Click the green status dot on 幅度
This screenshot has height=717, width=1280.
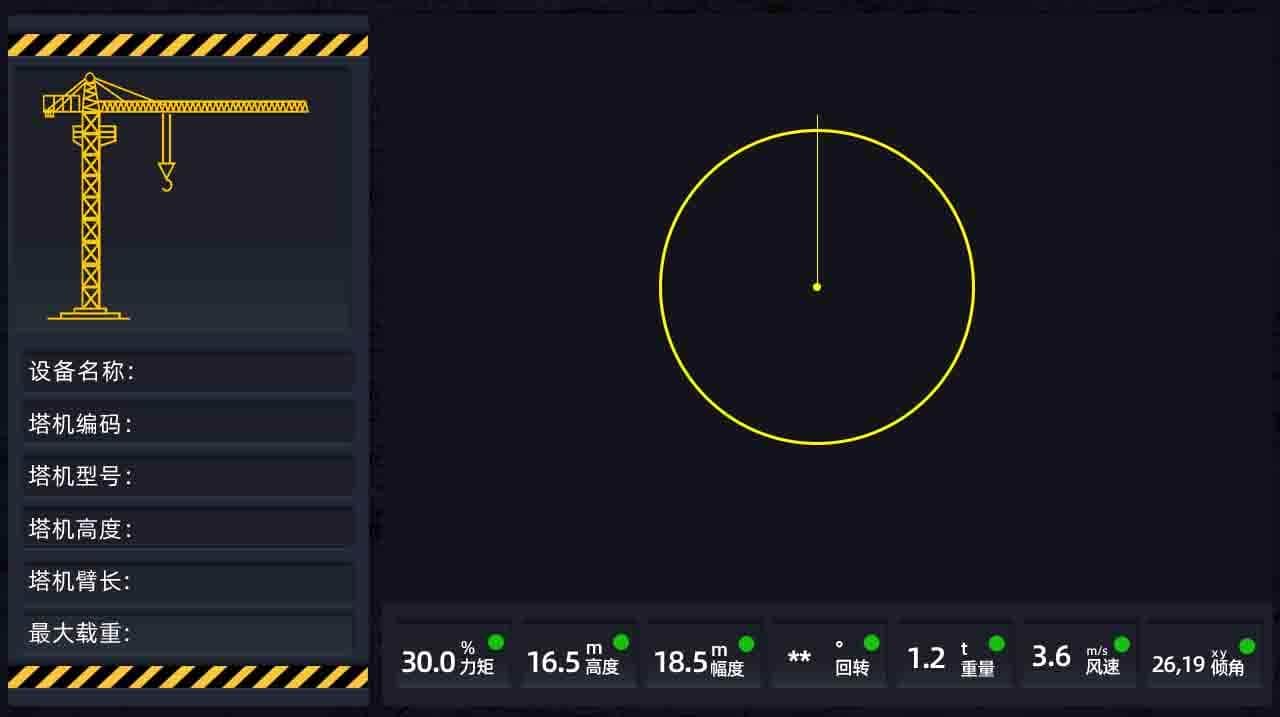[x=745, y=643]
